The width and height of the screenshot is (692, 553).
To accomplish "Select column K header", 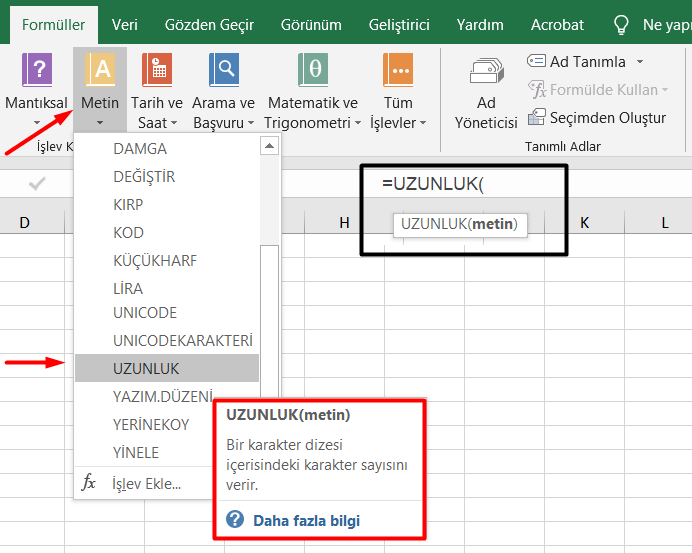I will point(584,222).
